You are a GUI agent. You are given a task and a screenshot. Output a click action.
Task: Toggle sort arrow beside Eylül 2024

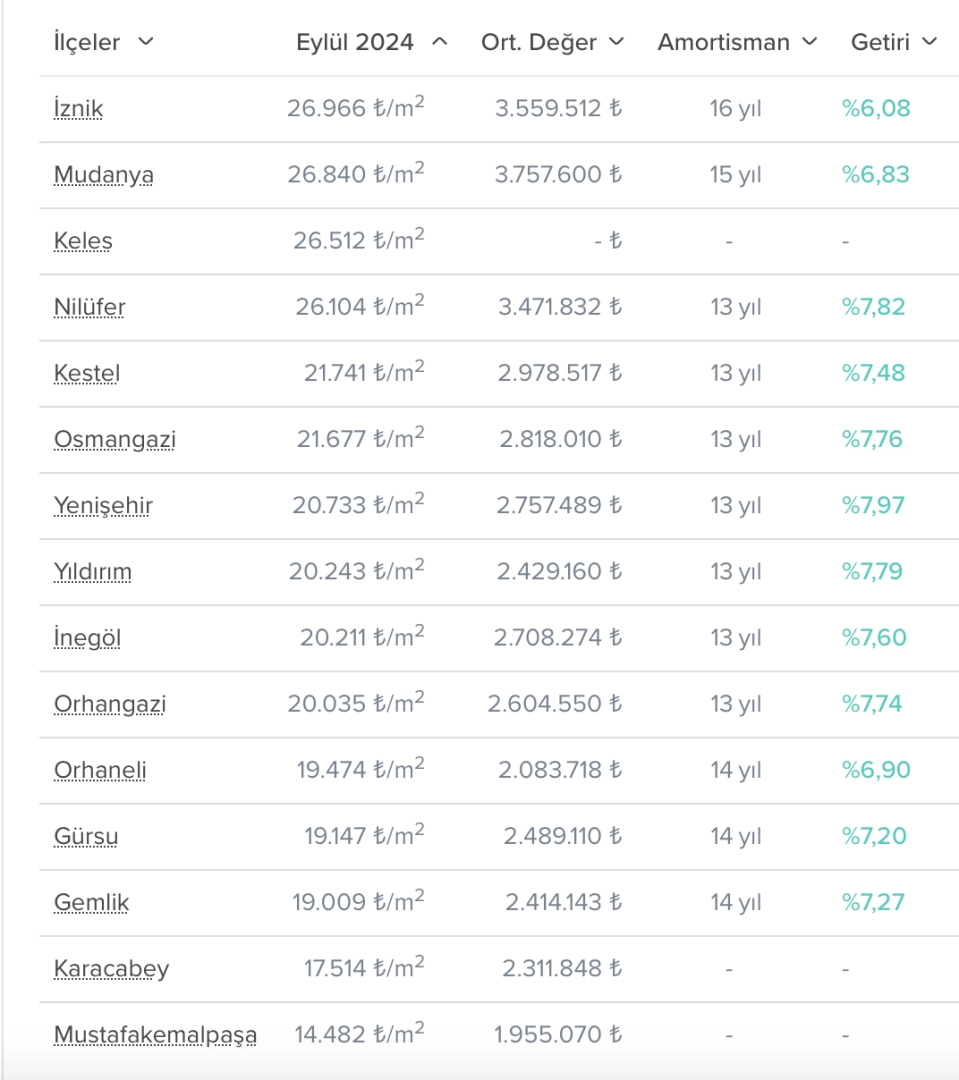coord(440,42)
